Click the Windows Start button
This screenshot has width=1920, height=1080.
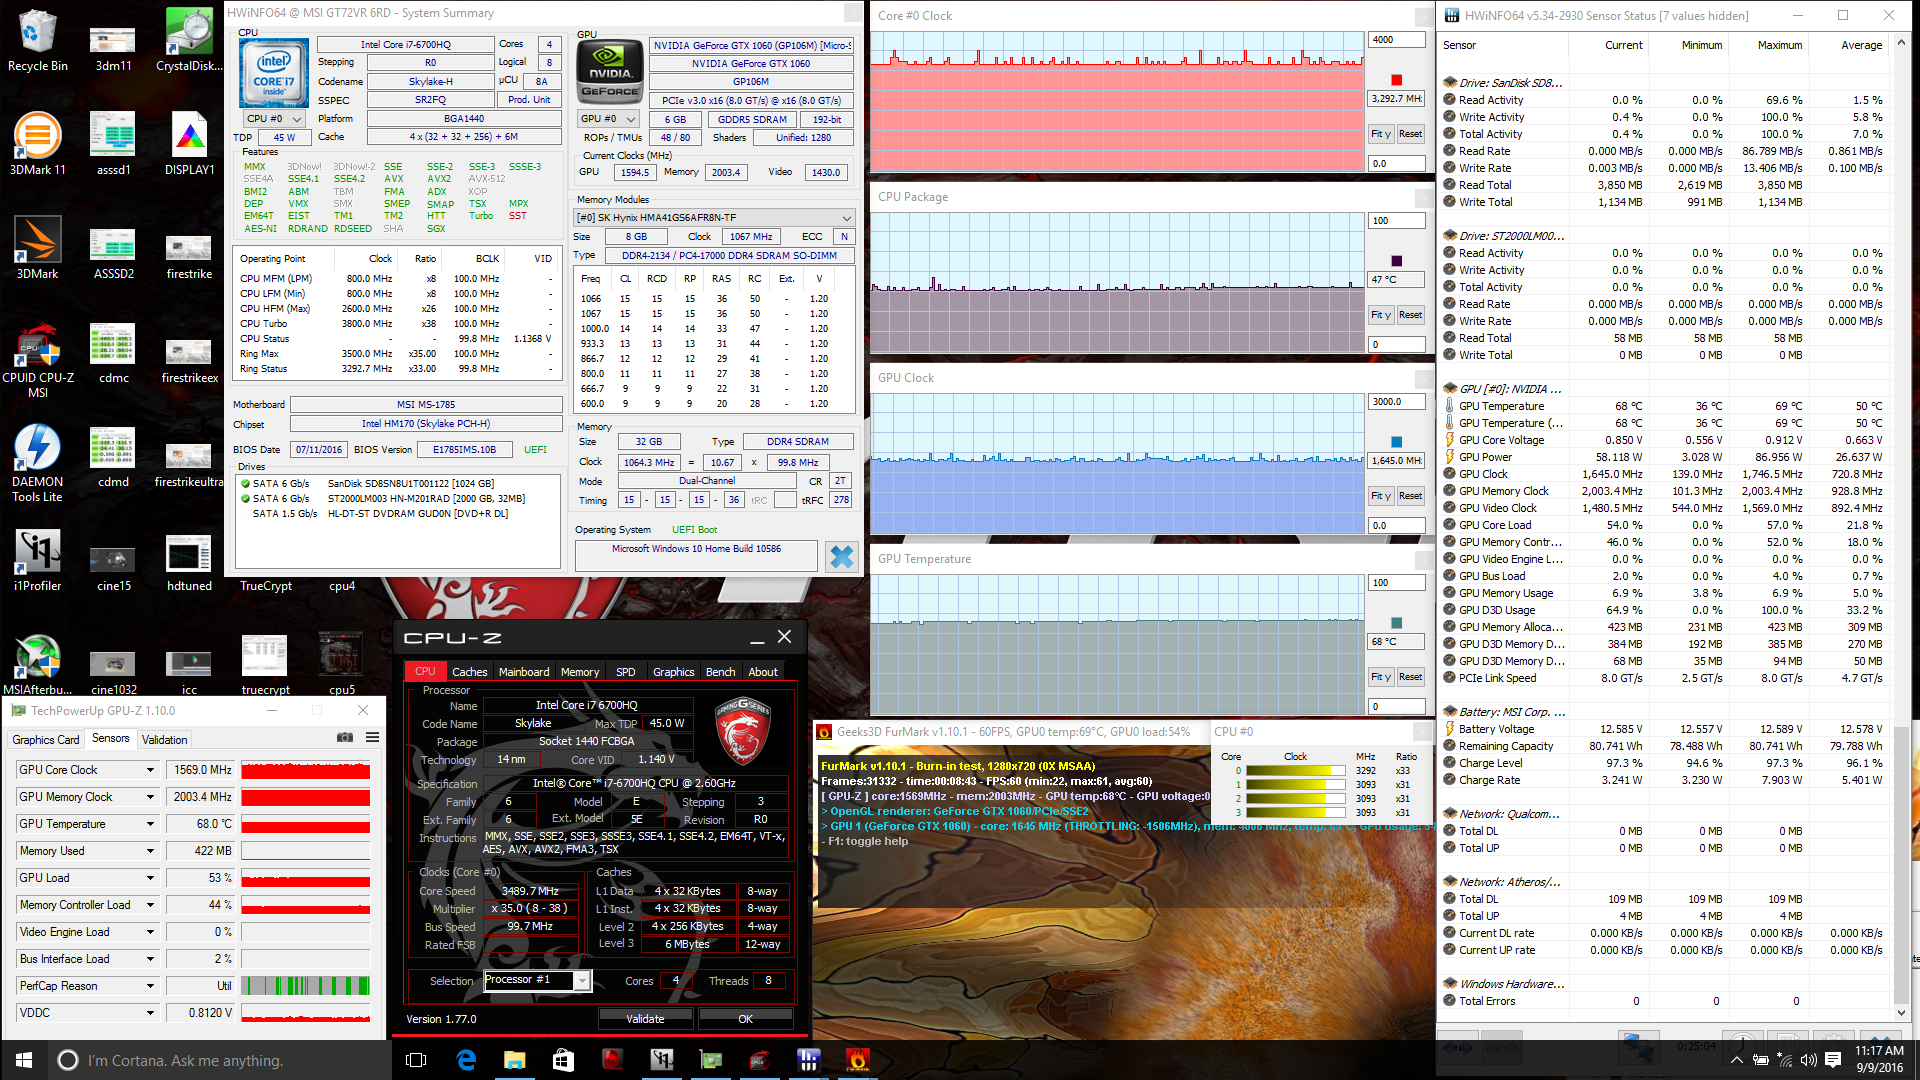coord(24,1060)
